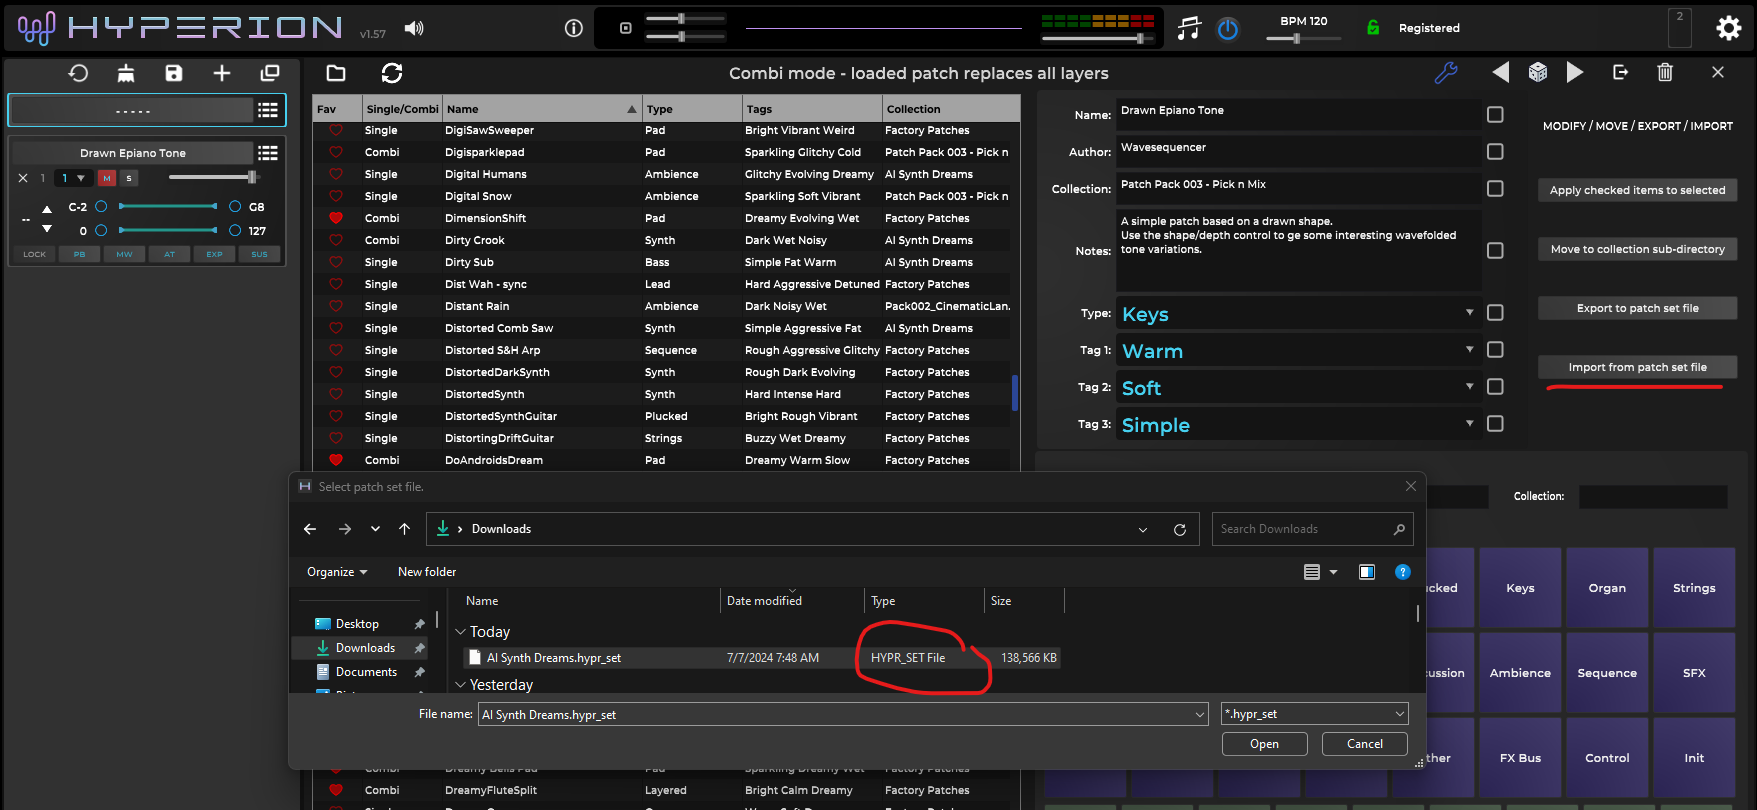
Task: Go to next patch with right triangle
Action: 1575,72
